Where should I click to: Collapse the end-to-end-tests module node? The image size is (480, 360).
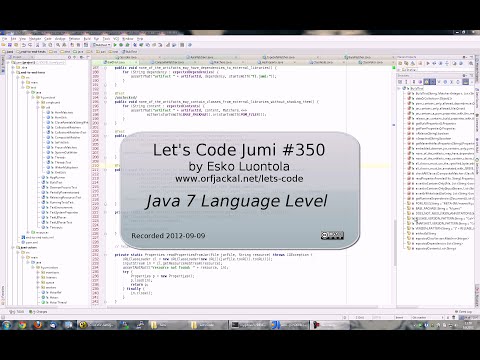tap(13, 72)
